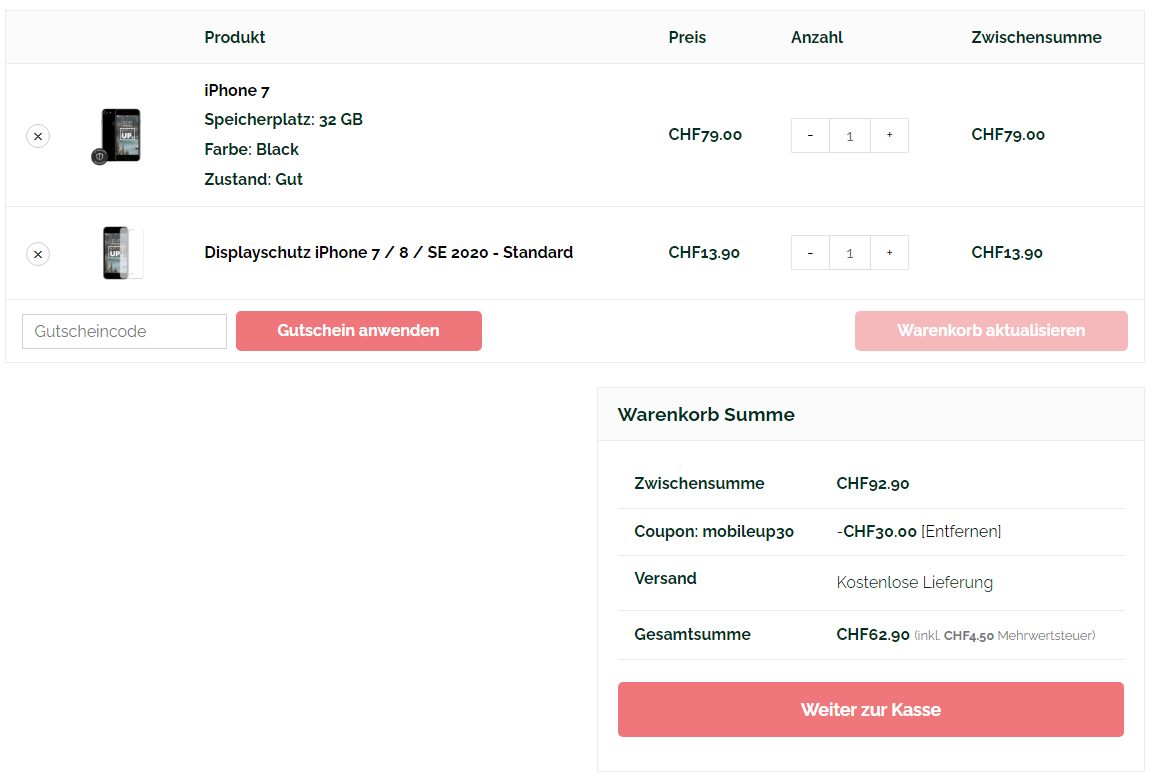
Task: Click into the Gutscheincode field
Action: (x=124, y=332)
